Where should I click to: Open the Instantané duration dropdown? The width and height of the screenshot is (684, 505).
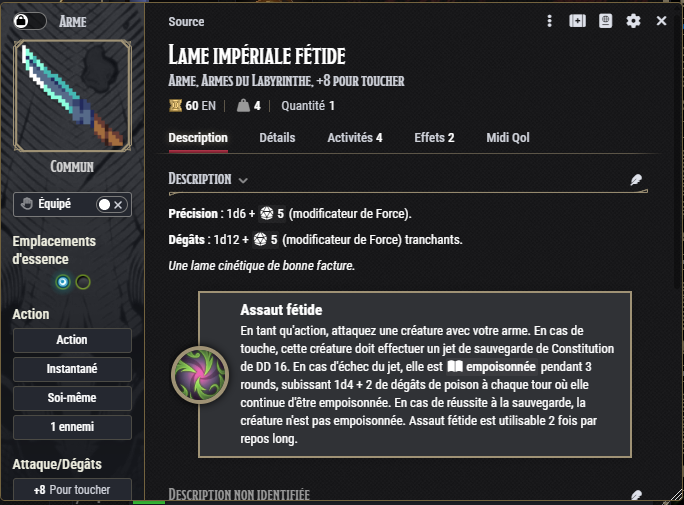click(x=72, y=369)
